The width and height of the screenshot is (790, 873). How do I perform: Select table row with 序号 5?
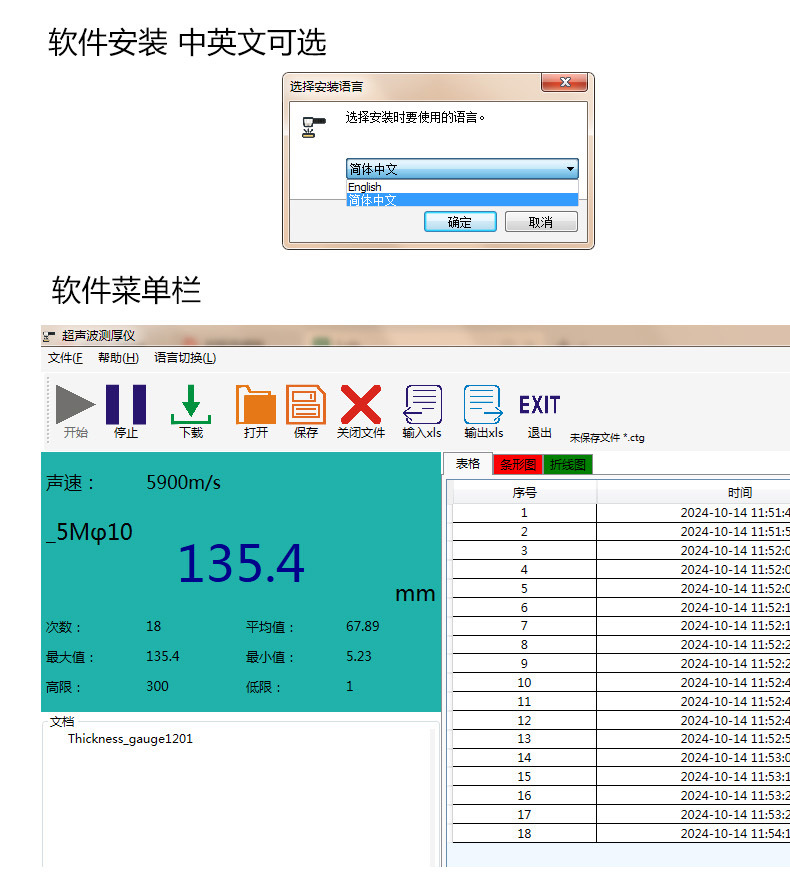click(x=621, y=588)
